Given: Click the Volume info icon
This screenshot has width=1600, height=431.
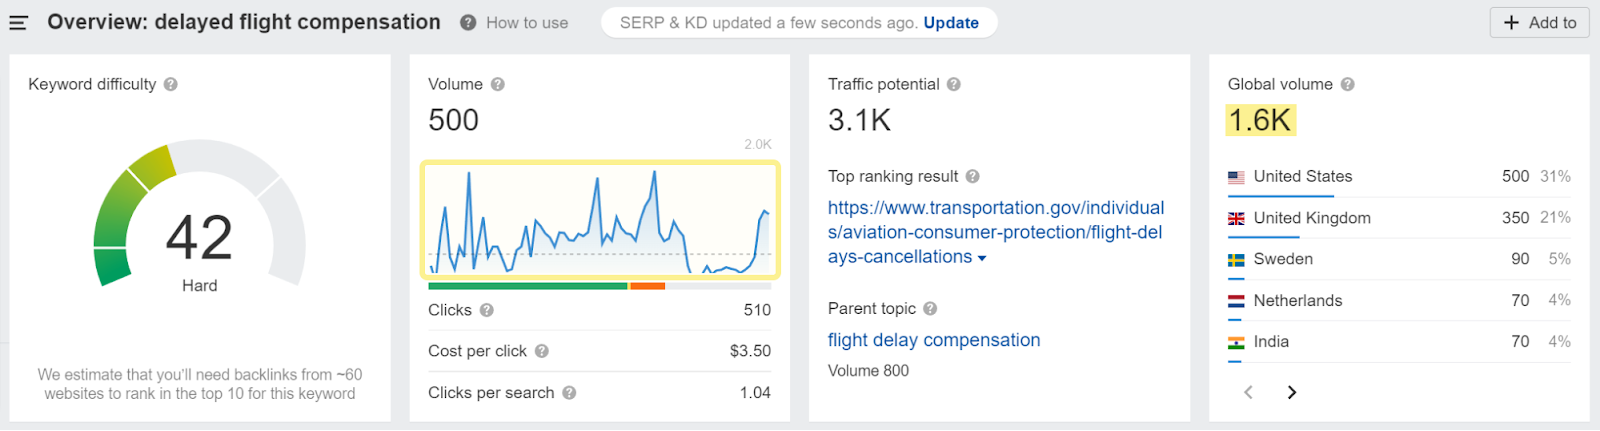Looking at the screenshot, I should pos(498,85).
